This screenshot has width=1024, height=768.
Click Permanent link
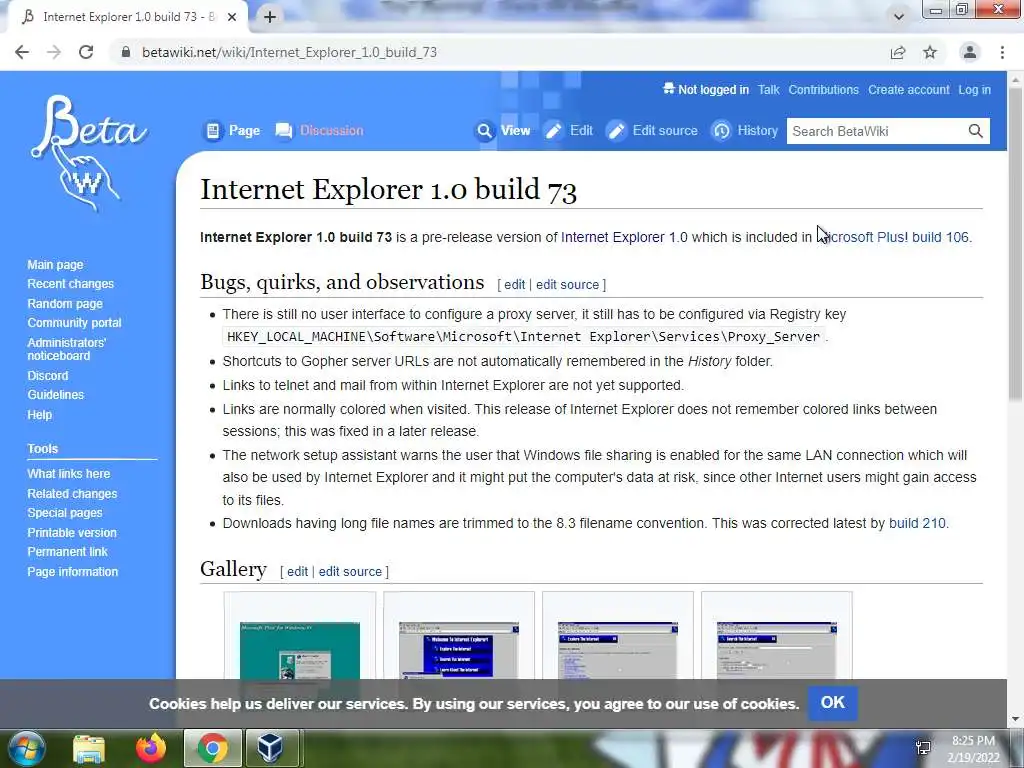(x=67, y=552)
